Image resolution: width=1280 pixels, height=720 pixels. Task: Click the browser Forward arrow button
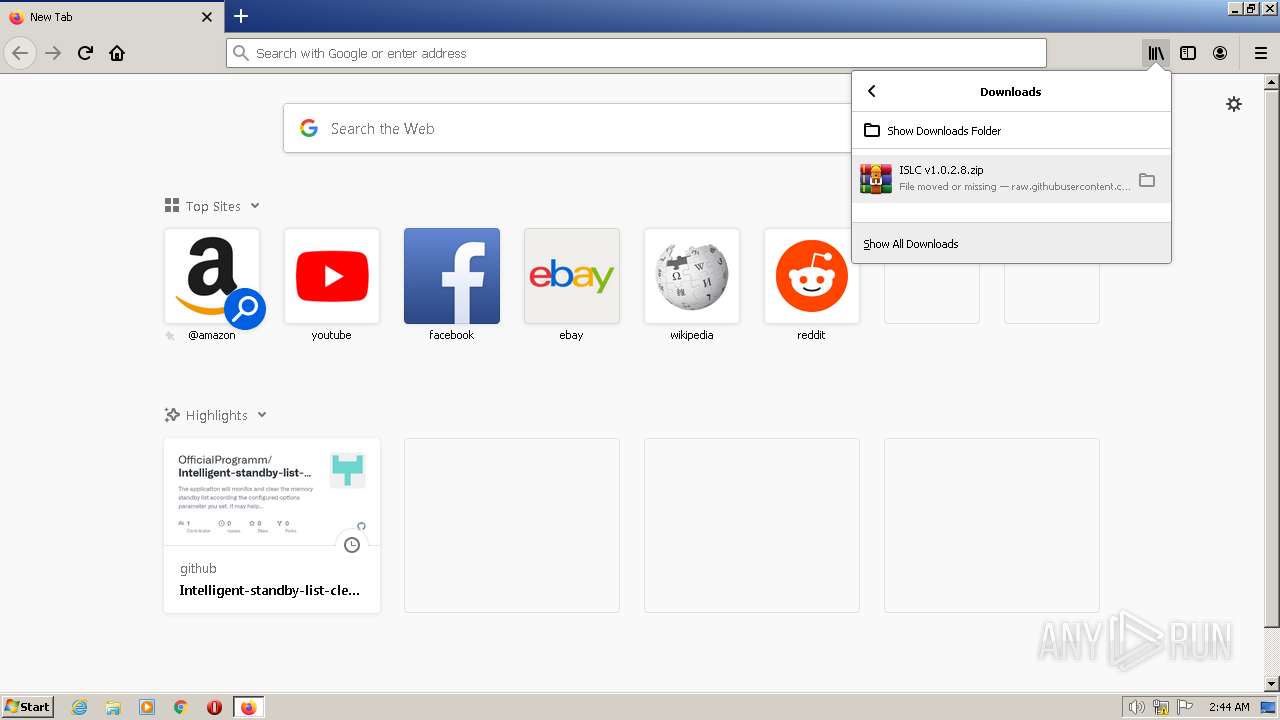point(53,53)
